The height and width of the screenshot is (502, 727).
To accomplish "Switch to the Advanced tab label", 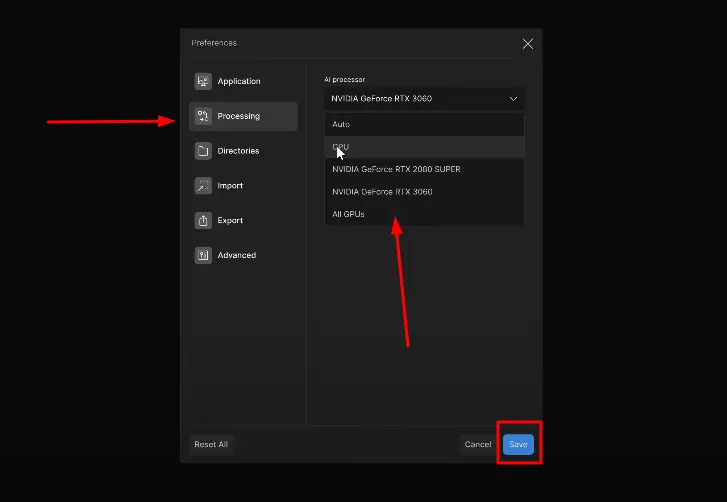I will click(236, 255).
